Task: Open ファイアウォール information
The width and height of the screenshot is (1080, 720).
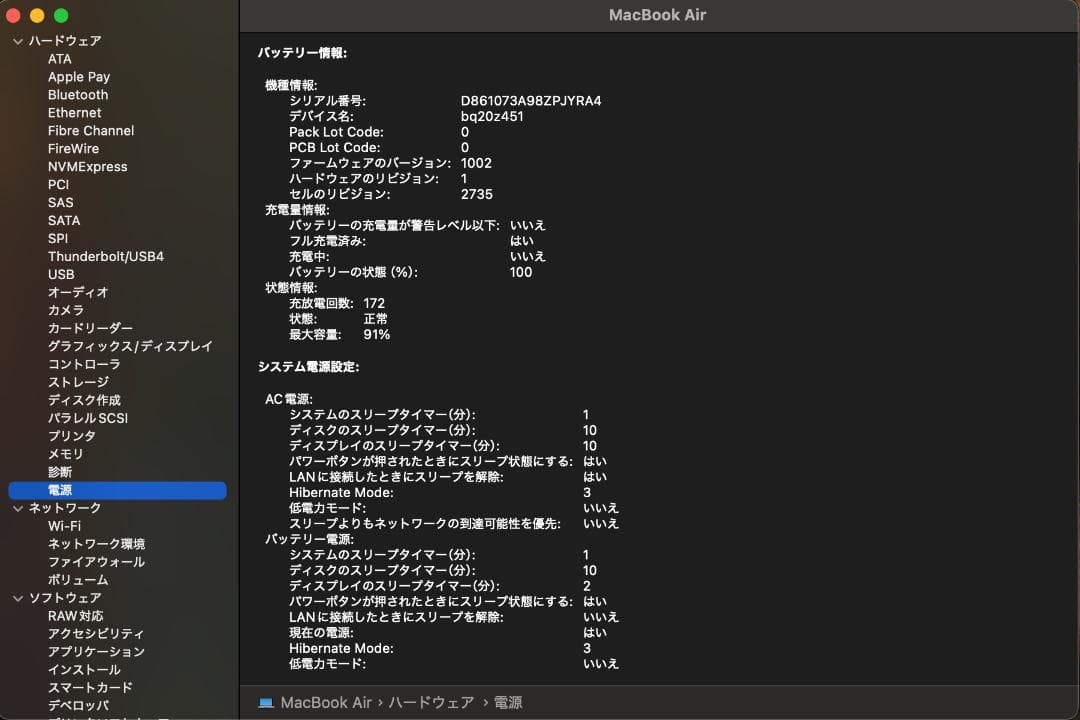Action: pyautogui.click(x=96, y=562)
